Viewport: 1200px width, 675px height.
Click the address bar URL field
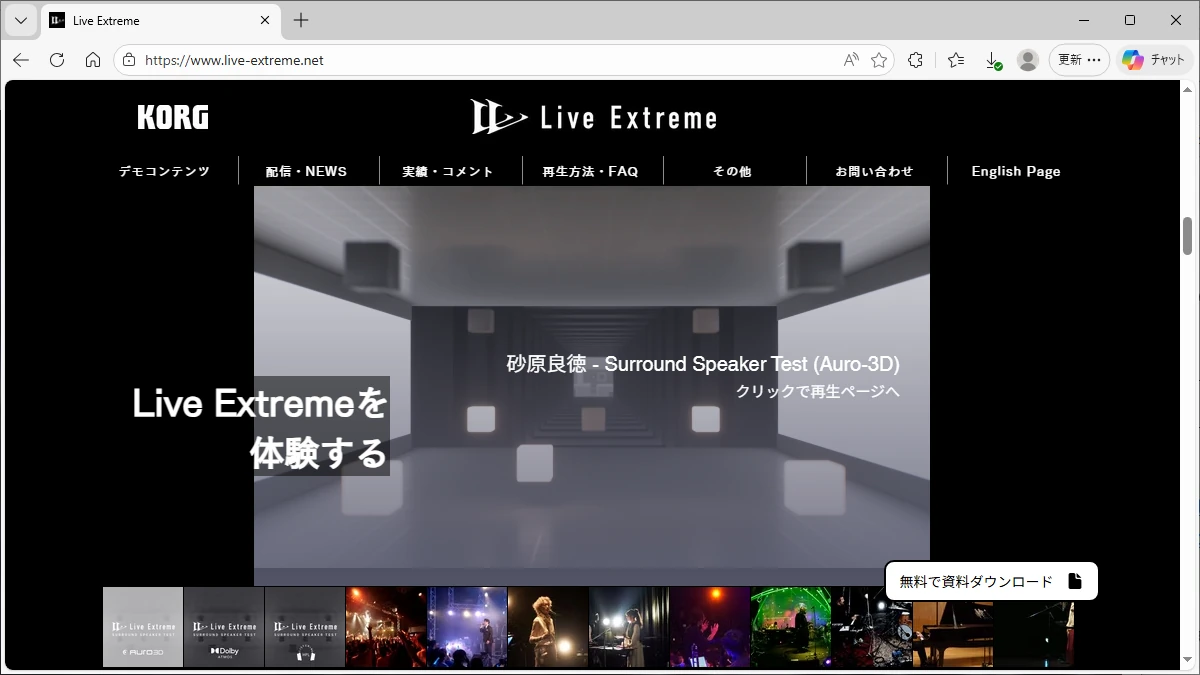(480, 60)
